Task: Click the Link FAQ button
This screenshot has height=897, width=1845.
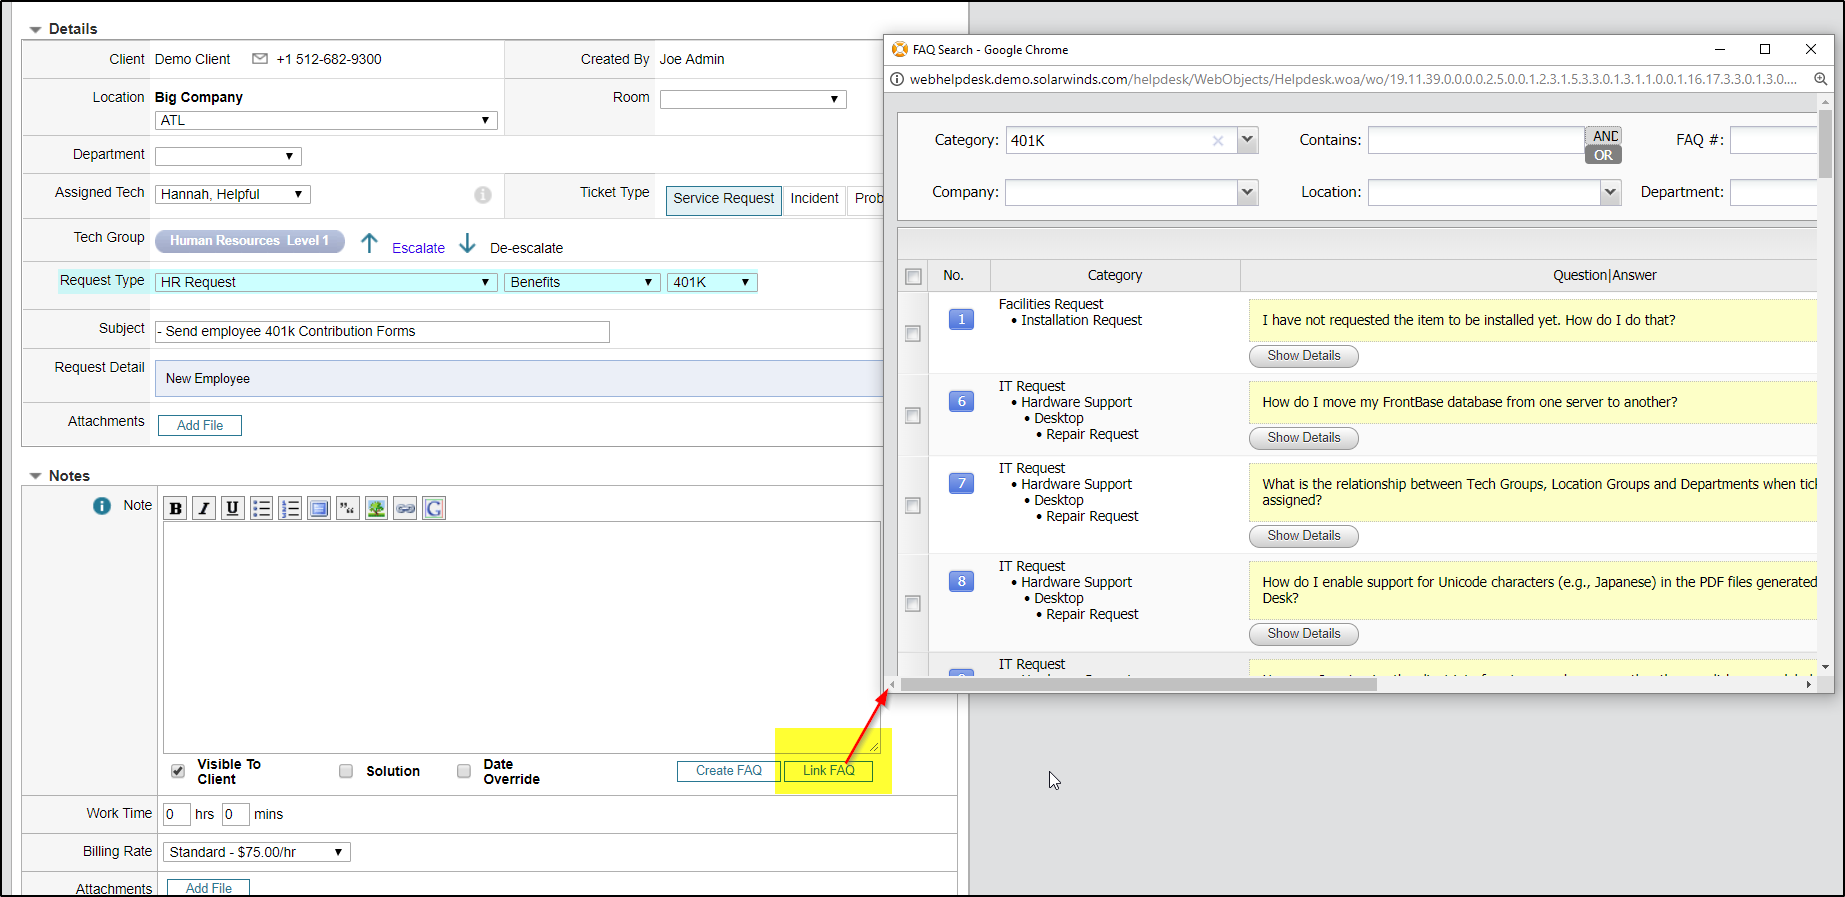Action: coord(829,771)
